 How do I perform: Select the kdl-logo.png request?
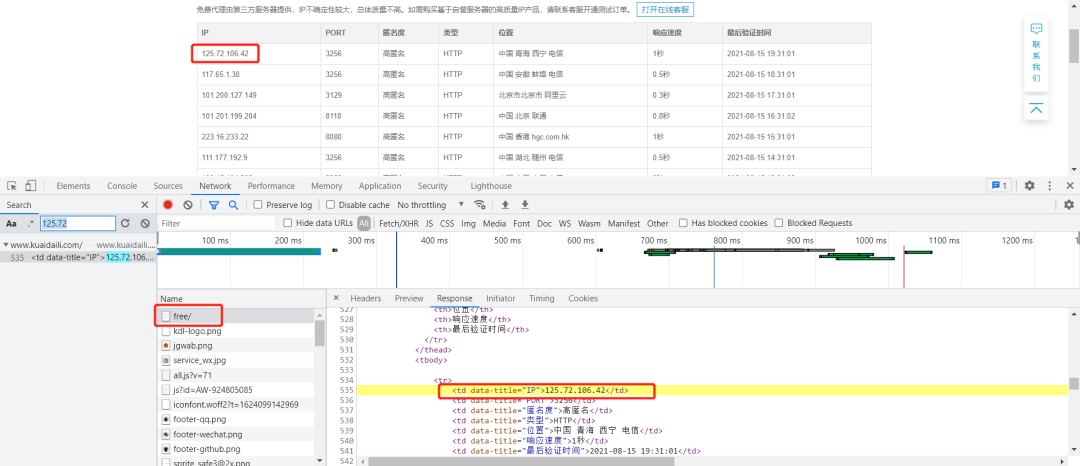[235, 331]
